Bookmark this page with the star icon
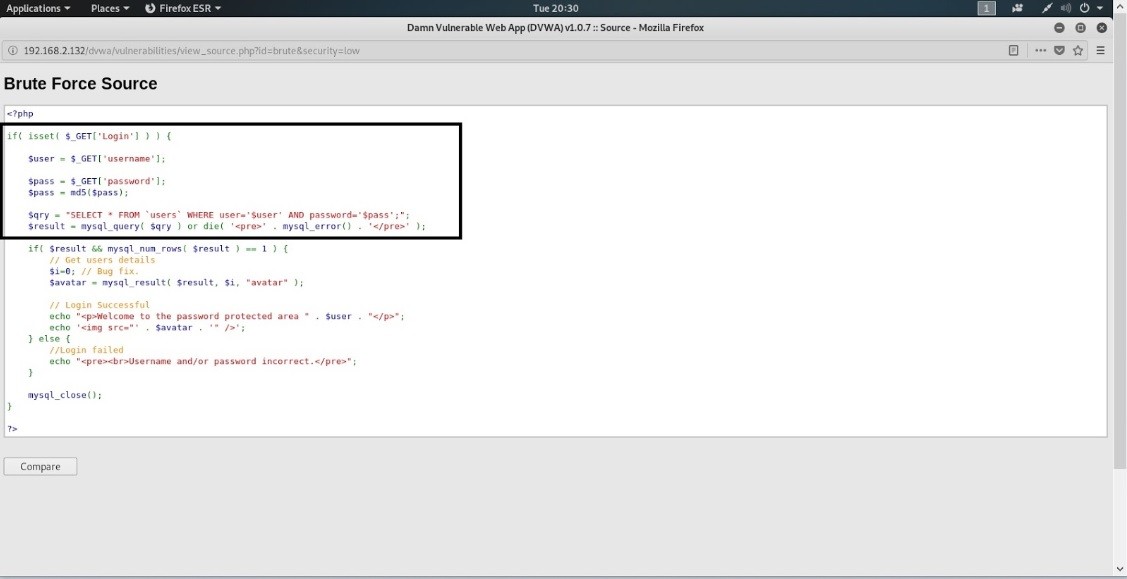Image resolution: width=1127 pixels, height=579 pixels. (1078, 51)
